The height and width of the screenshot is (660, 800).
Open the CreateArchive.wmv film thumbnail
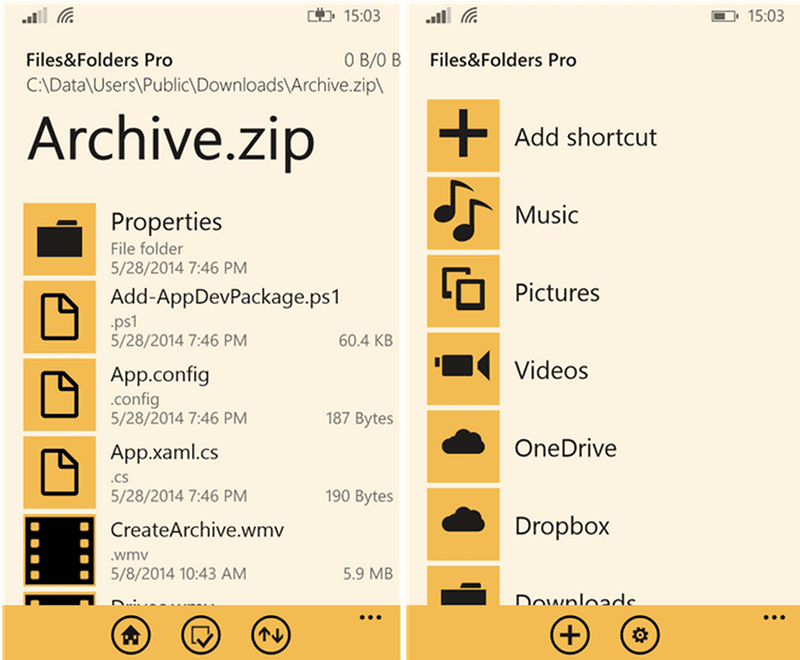point(59,550)
